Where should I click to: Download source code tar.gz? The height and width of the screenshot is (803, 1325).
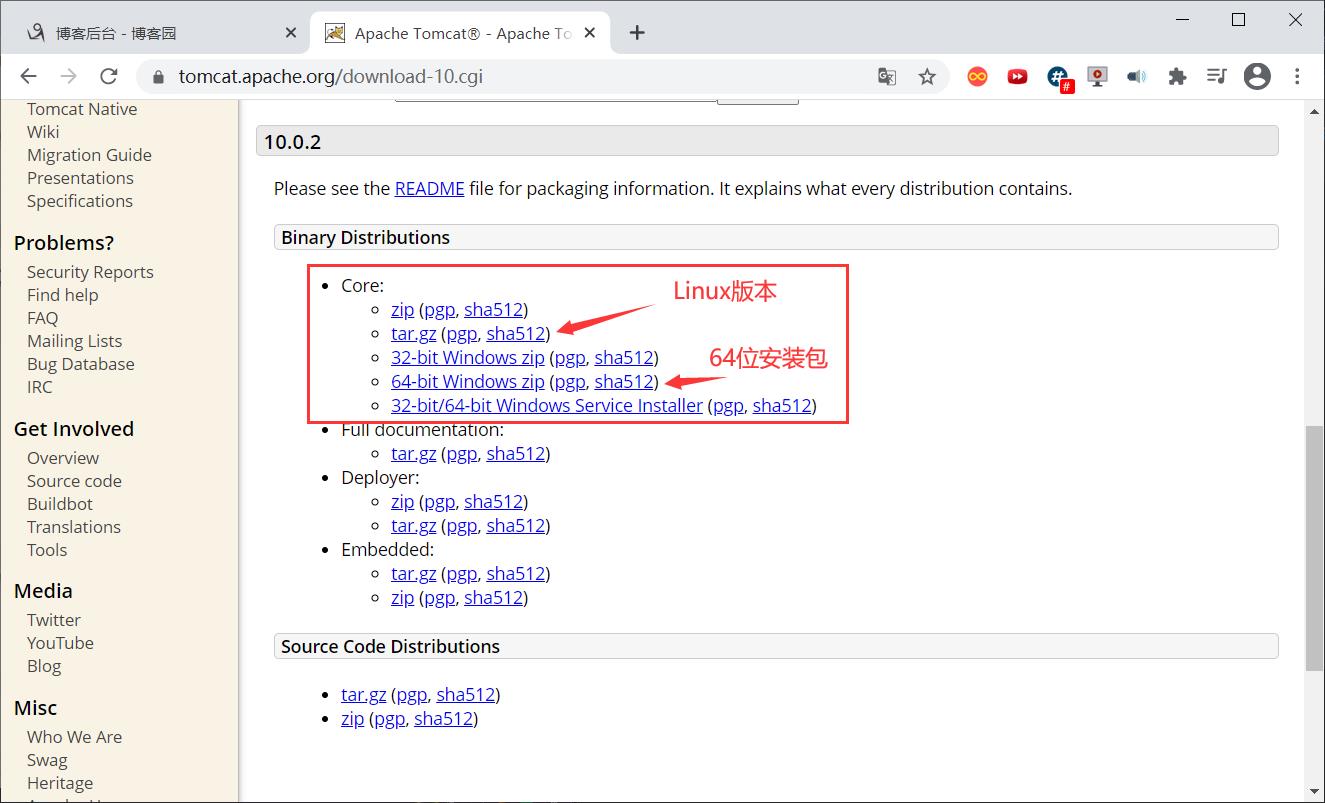pos(364,695)
